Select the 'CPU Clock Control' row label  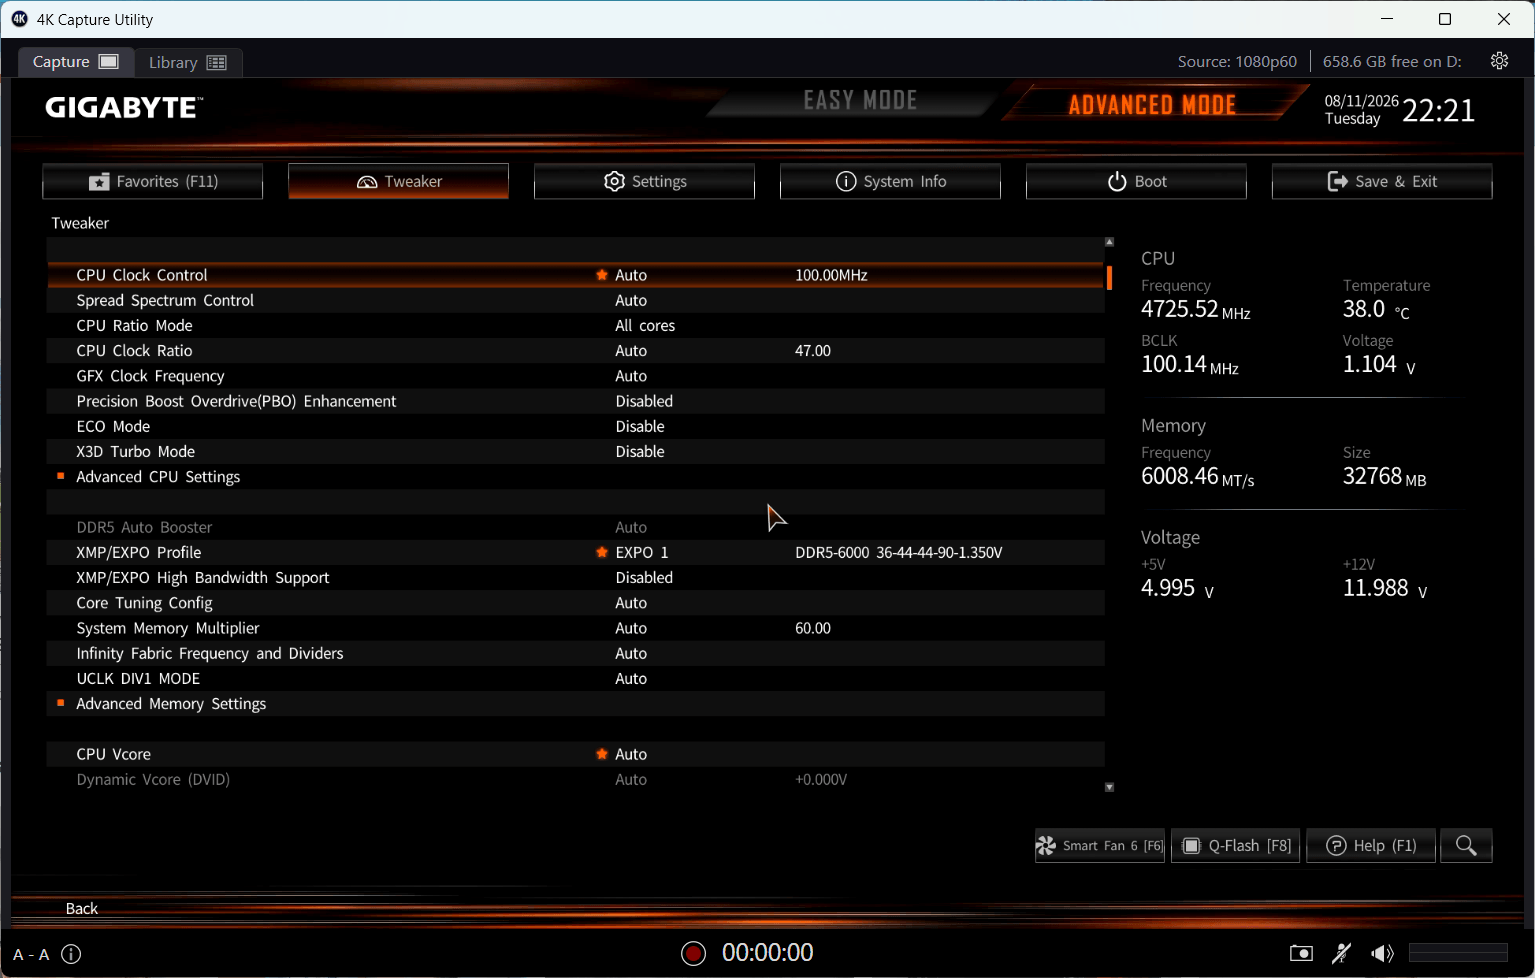point(142,275)
